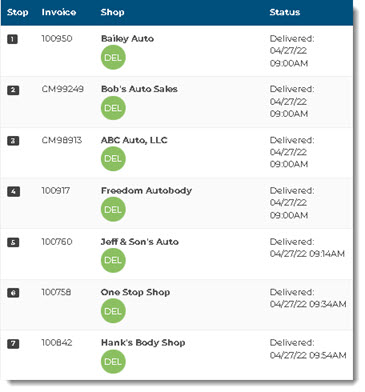Image resolution: width=365 pixels, height=392 pixels.
Task: Select Hank's Body Shop DEL badge
Action: (113, 362)
